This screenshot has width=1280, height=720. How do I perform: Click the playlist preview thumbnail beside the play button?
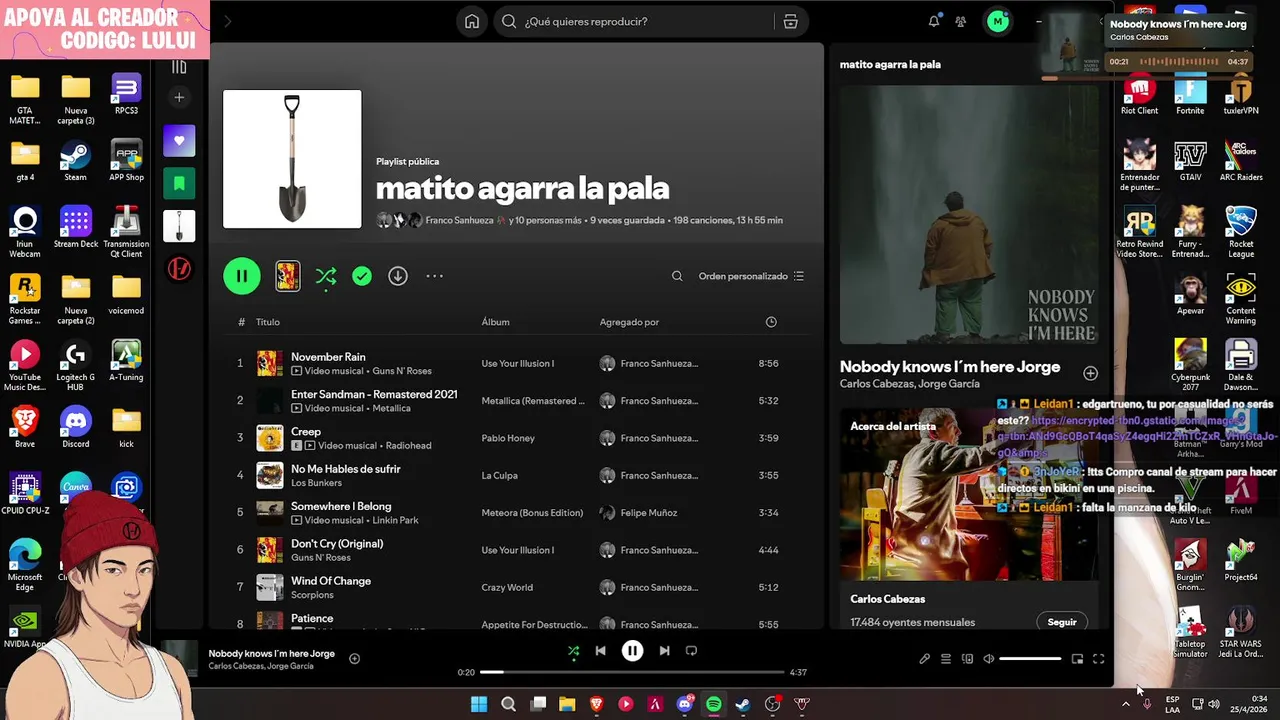(288, 276)
